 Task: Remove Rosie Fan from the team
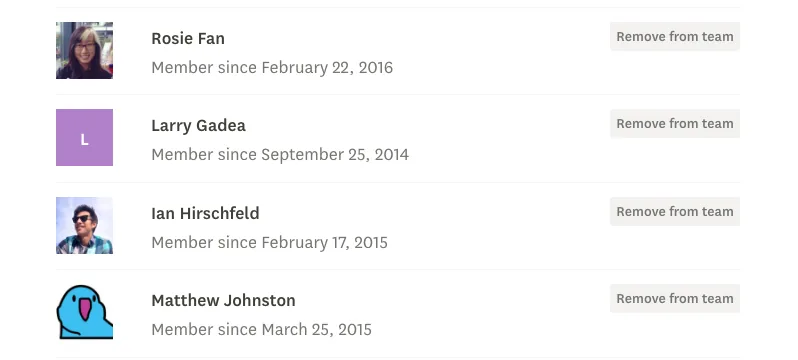tap(675, 37)
